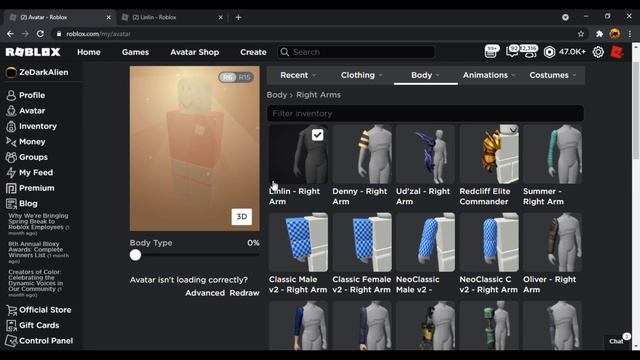Click the red Roblox Studio icon
The width and height of the screenshot is (640, 360).
617,52
